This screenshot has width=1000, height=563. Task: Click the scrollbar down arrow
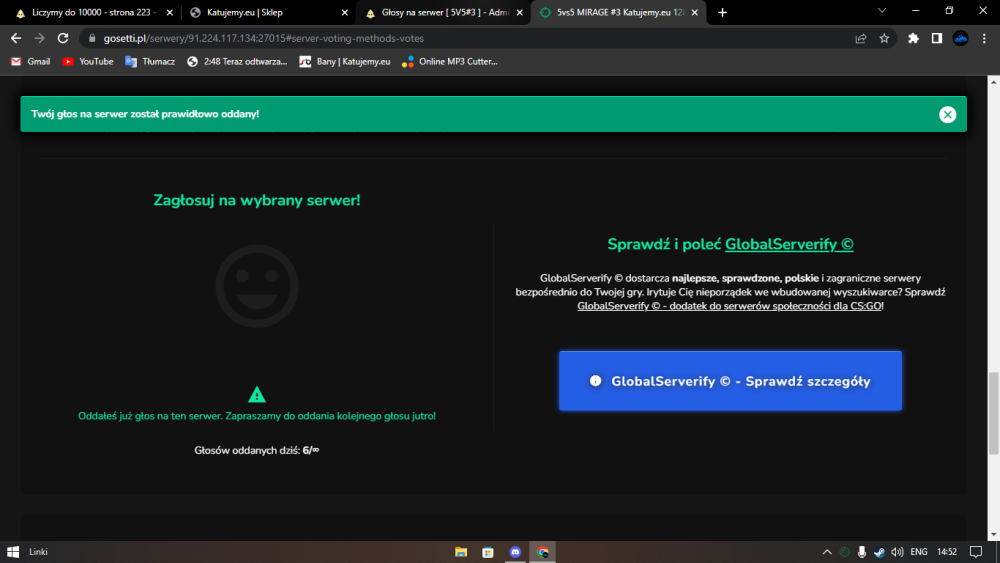(x=994, y=534)
